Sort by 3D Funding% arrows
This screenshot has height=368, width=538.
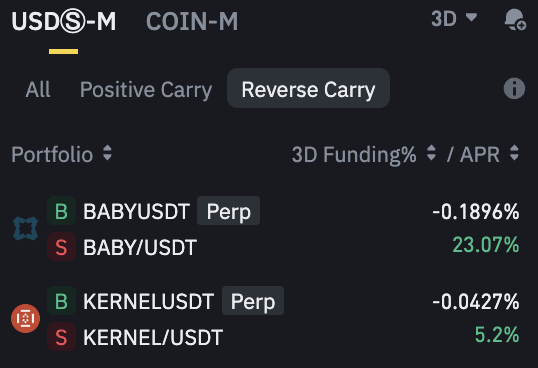point(431,153)
